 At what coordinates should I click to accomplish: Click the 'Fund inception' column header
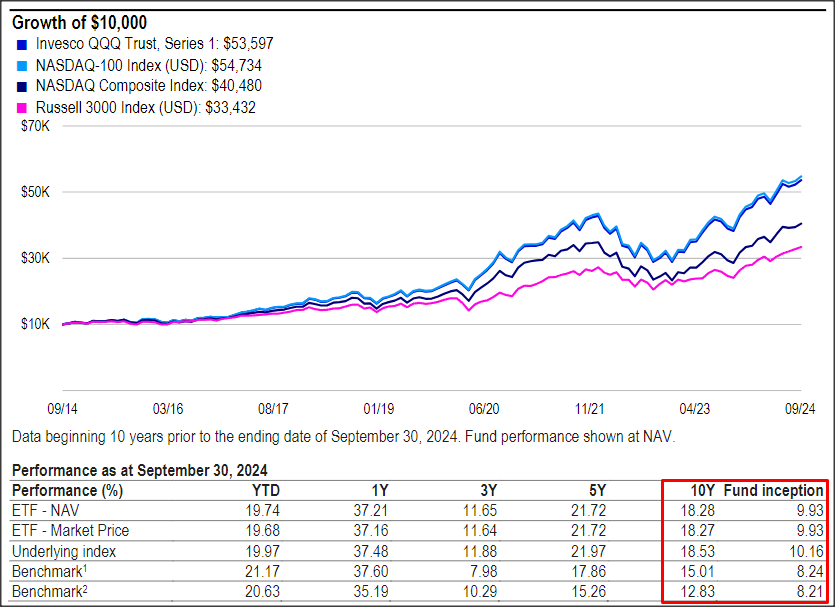pyautogui.click(x=774, y=490)
